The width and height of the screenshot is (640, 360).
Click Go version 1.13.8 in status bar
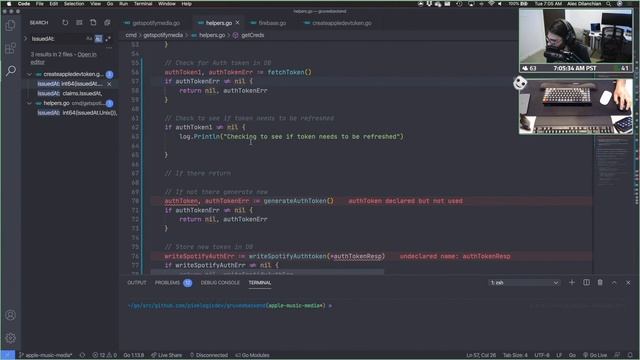coord(133,355)
